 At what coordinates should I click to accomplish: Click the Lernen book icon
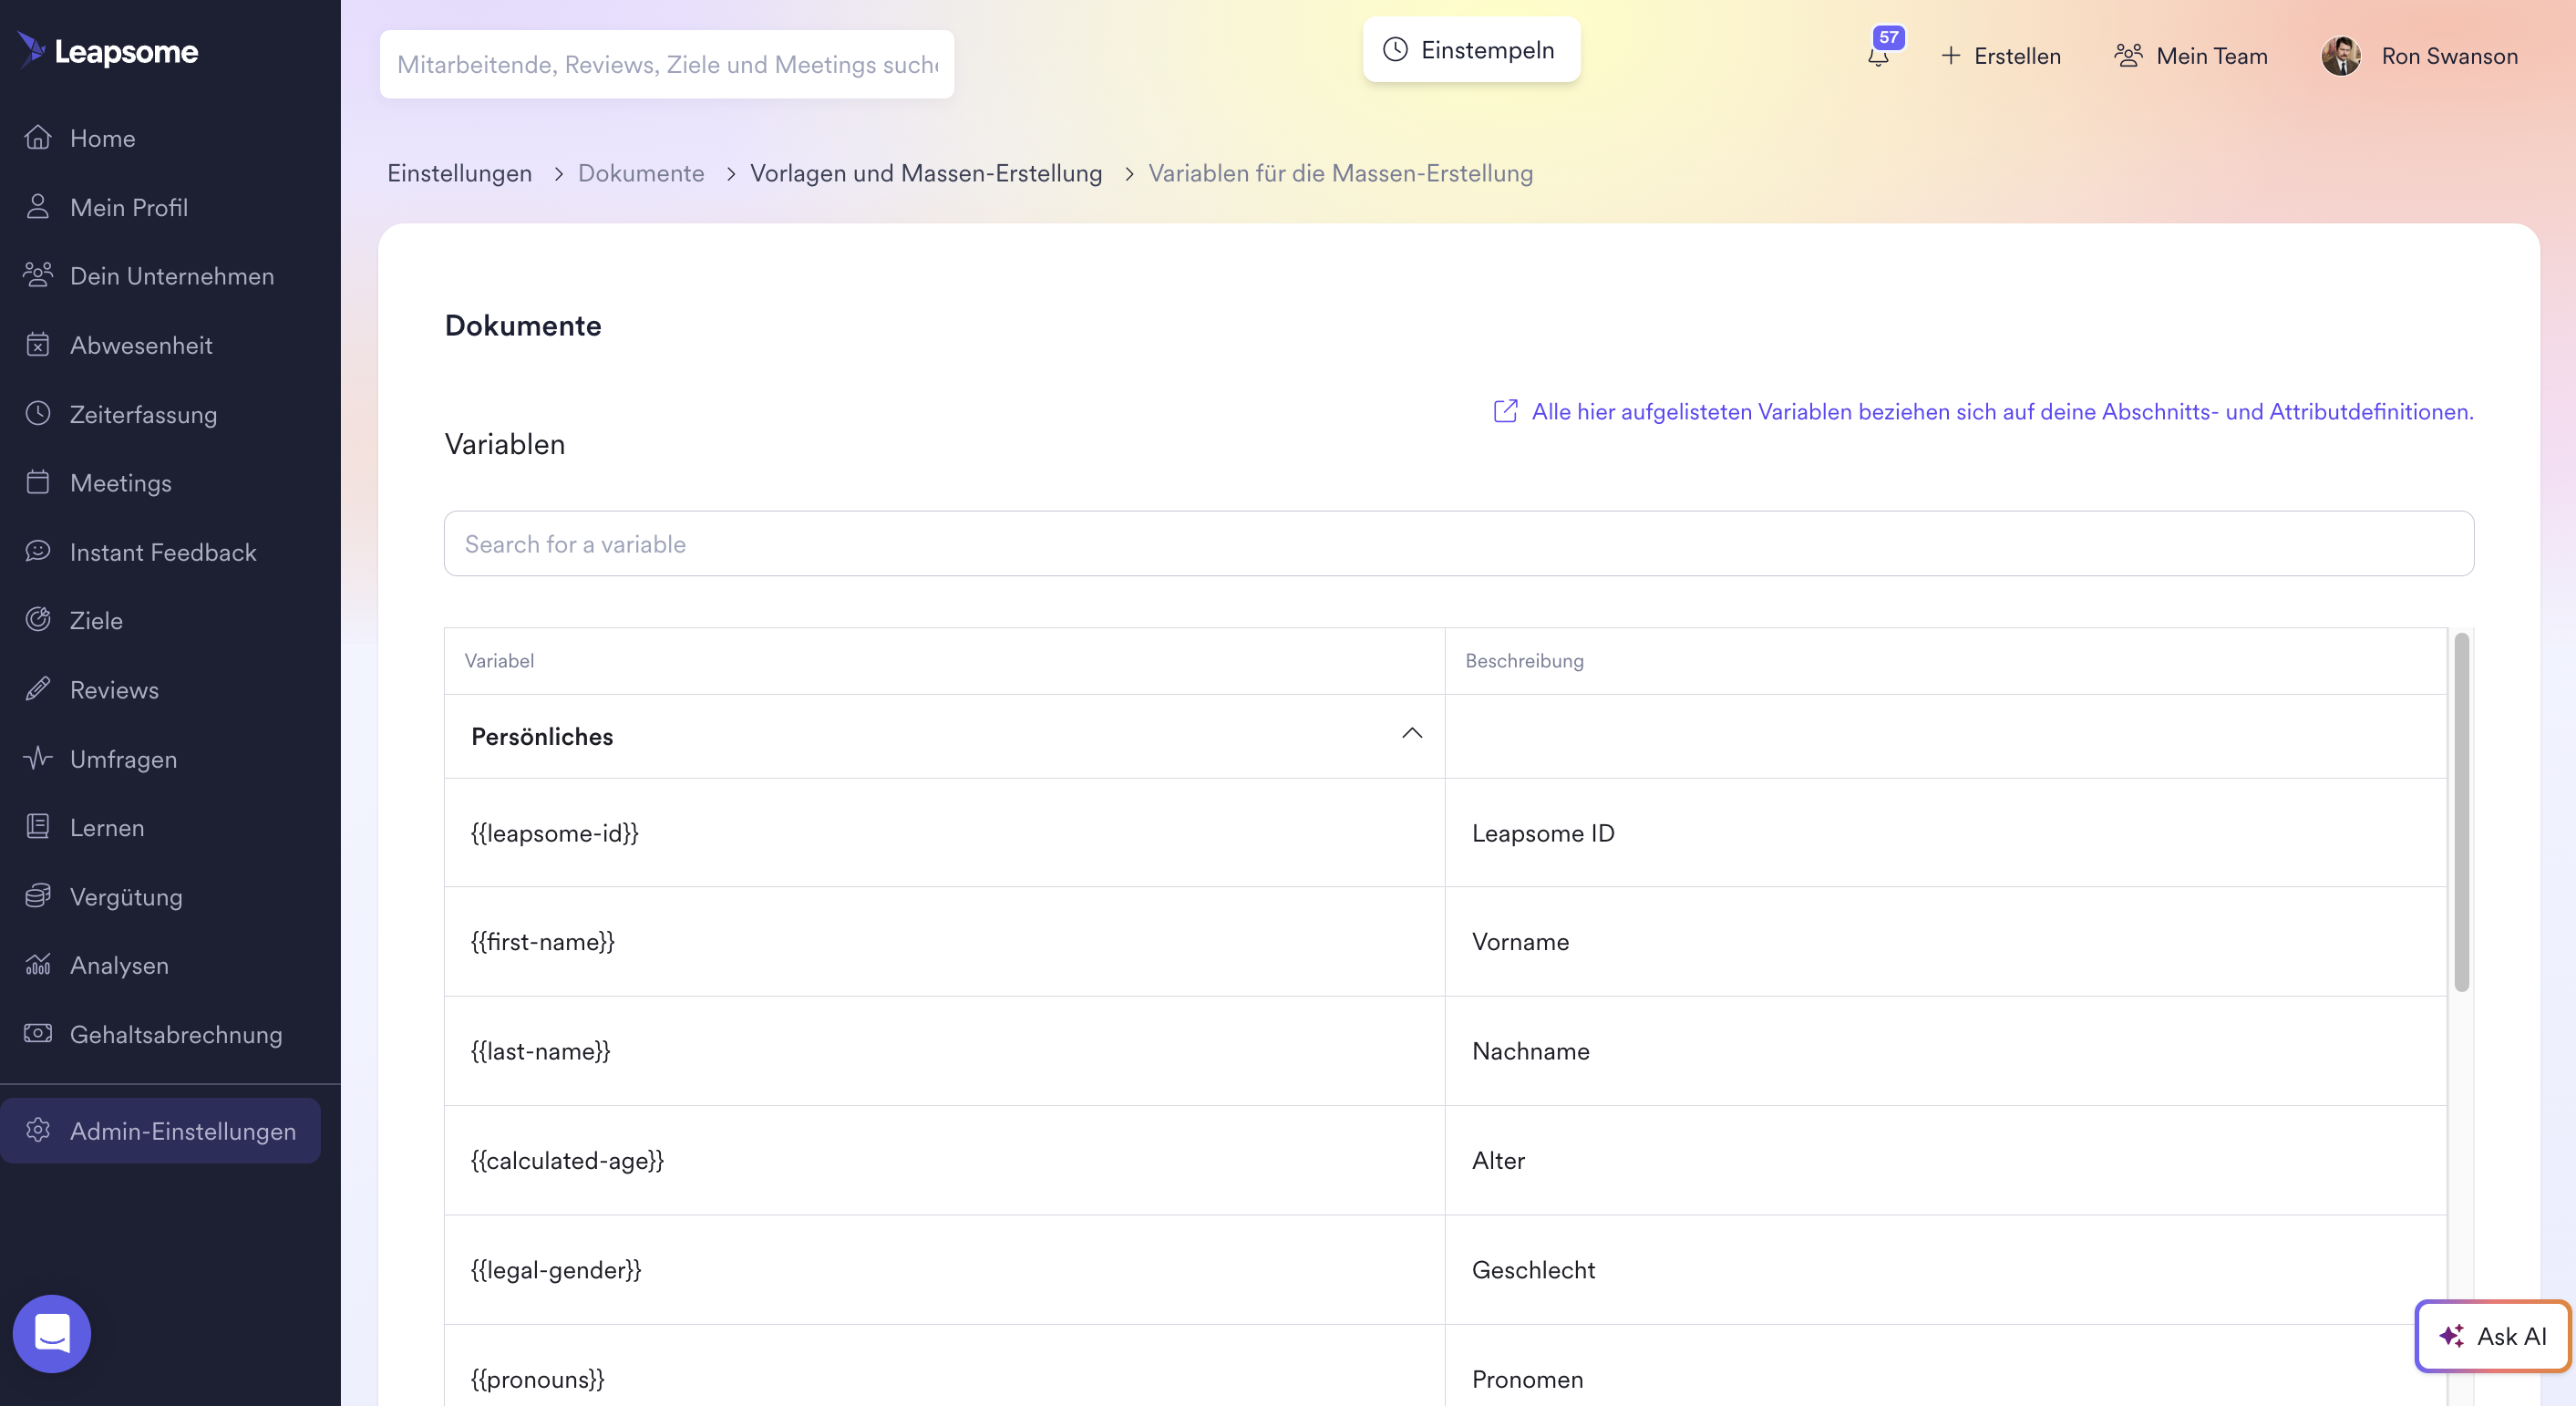pos(38,827)
